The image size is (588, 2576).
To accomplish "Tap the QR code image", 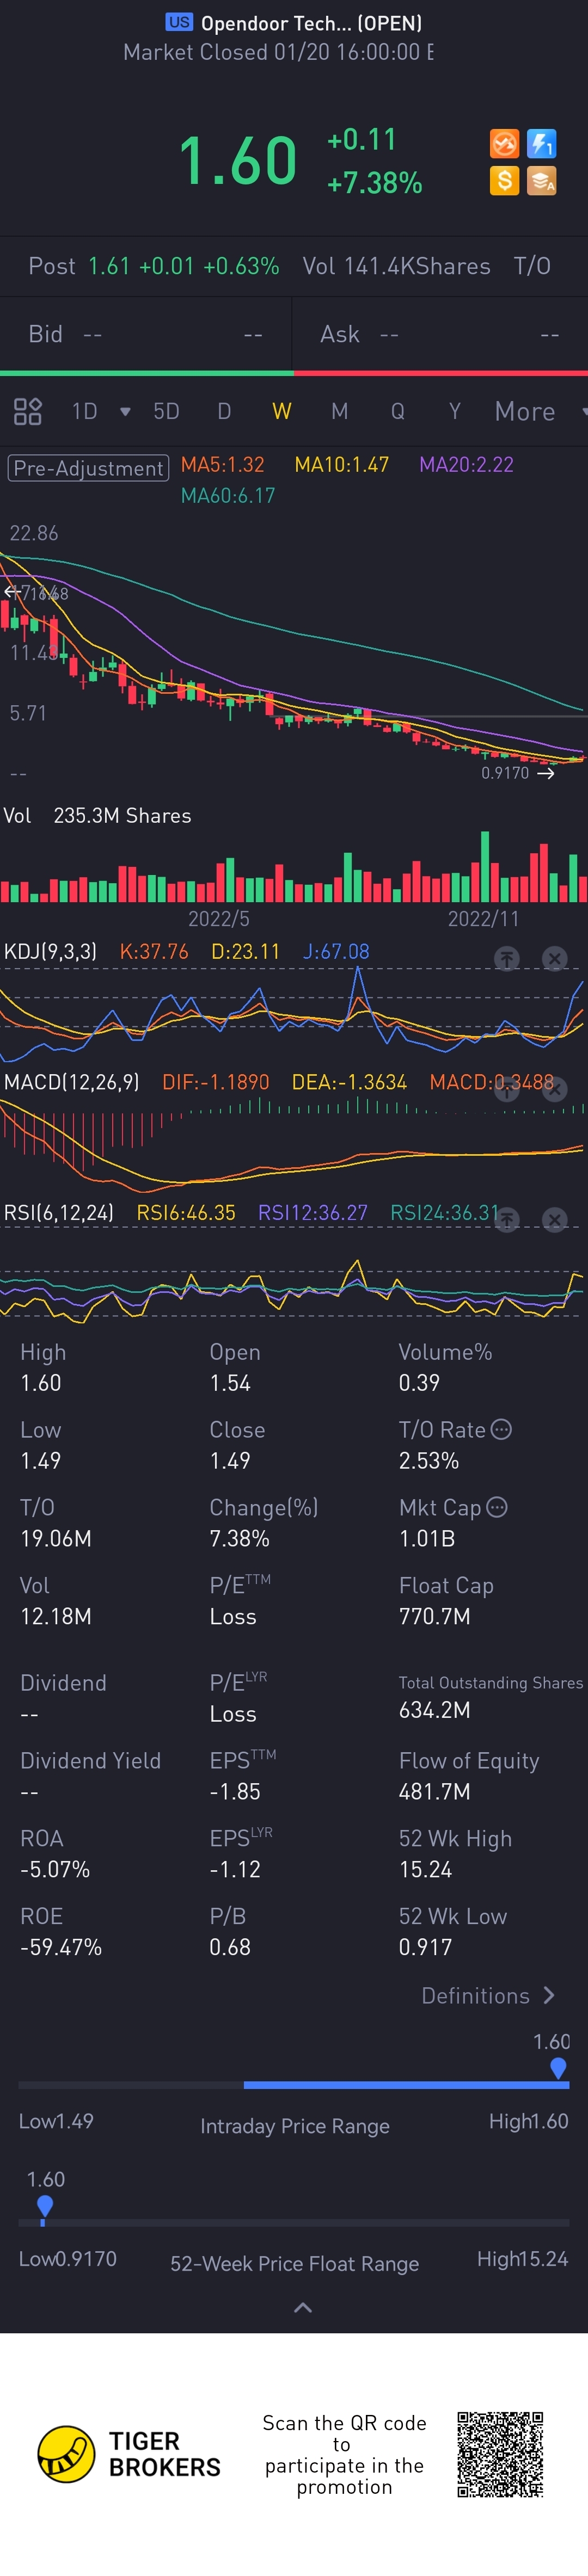I will pos(500,2454).
